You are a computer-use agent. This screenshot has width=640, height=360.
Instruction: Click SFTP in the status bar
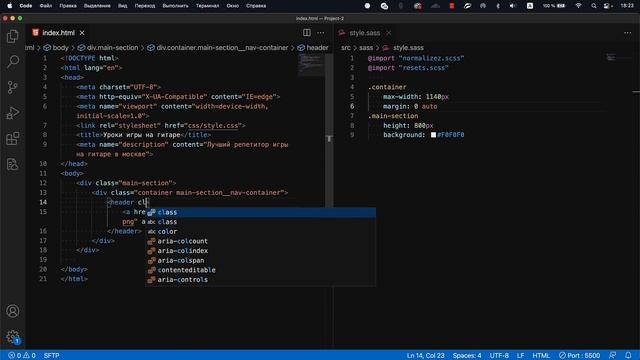click(x=51, y=356)
